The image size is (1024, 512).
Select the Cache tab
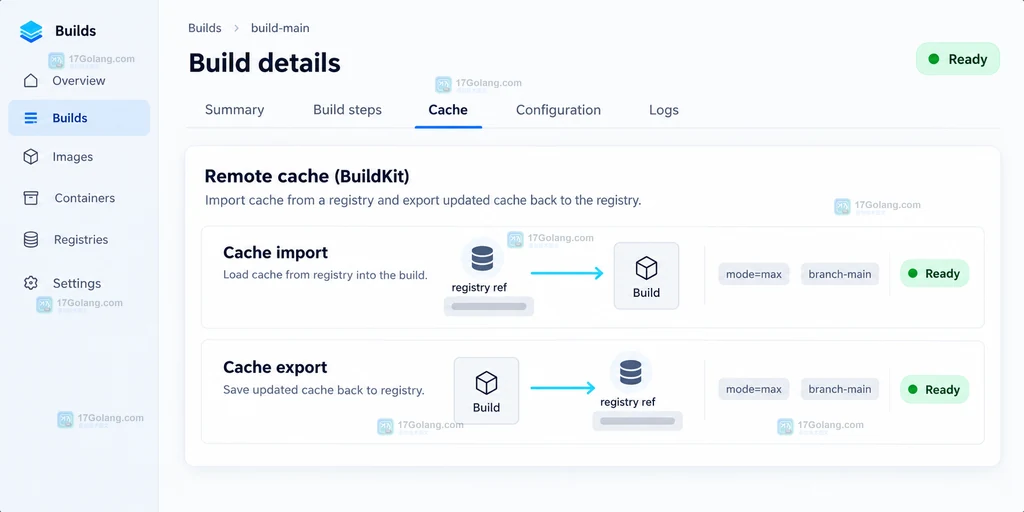coord(448,110)
